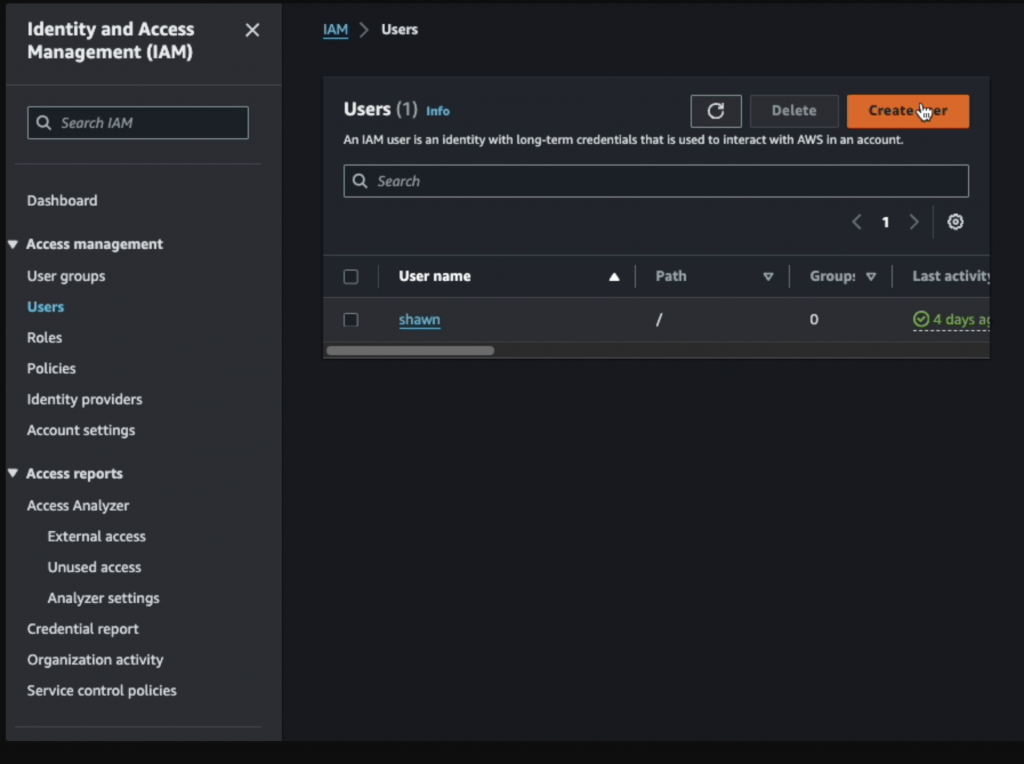Sort by User name ascending arrow
Image resolution: width=1024 pixels, height=764 pixels.
click(614, 277)
